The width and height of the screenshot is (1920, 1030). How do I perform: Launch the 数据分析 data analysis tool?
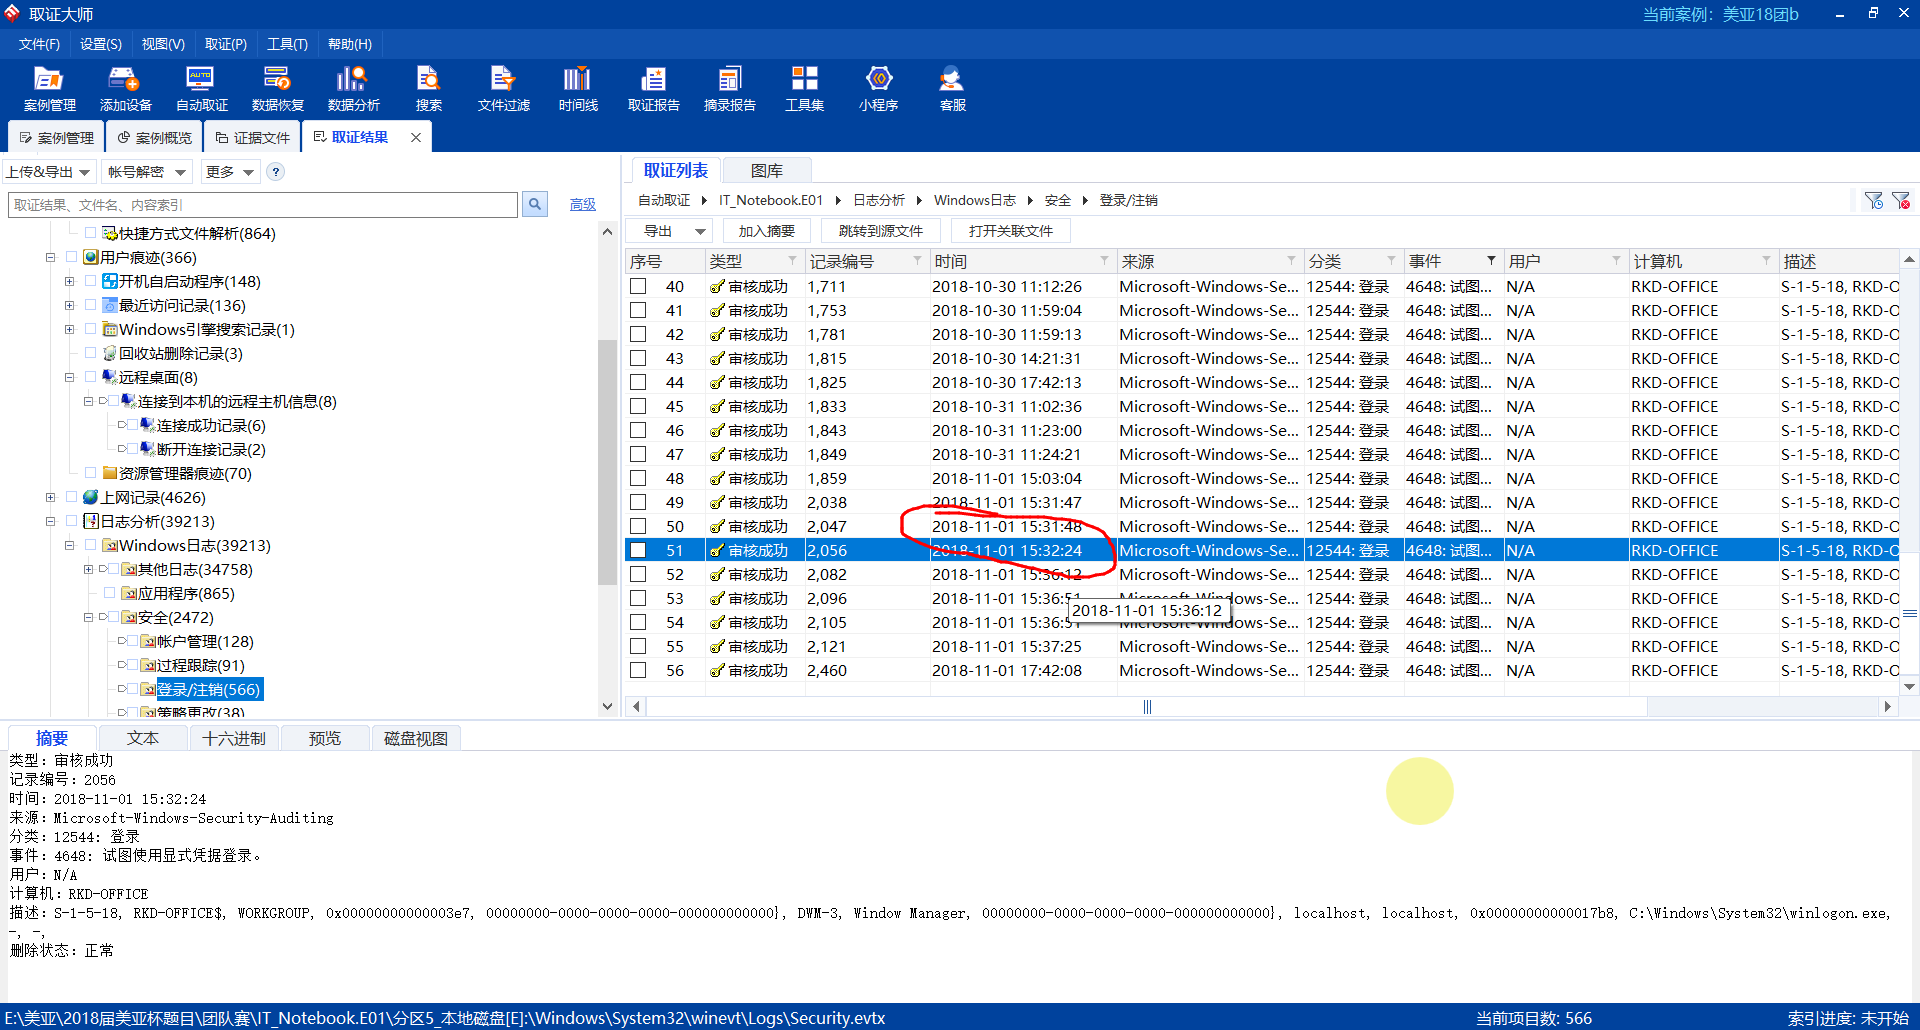pos(353,89)
